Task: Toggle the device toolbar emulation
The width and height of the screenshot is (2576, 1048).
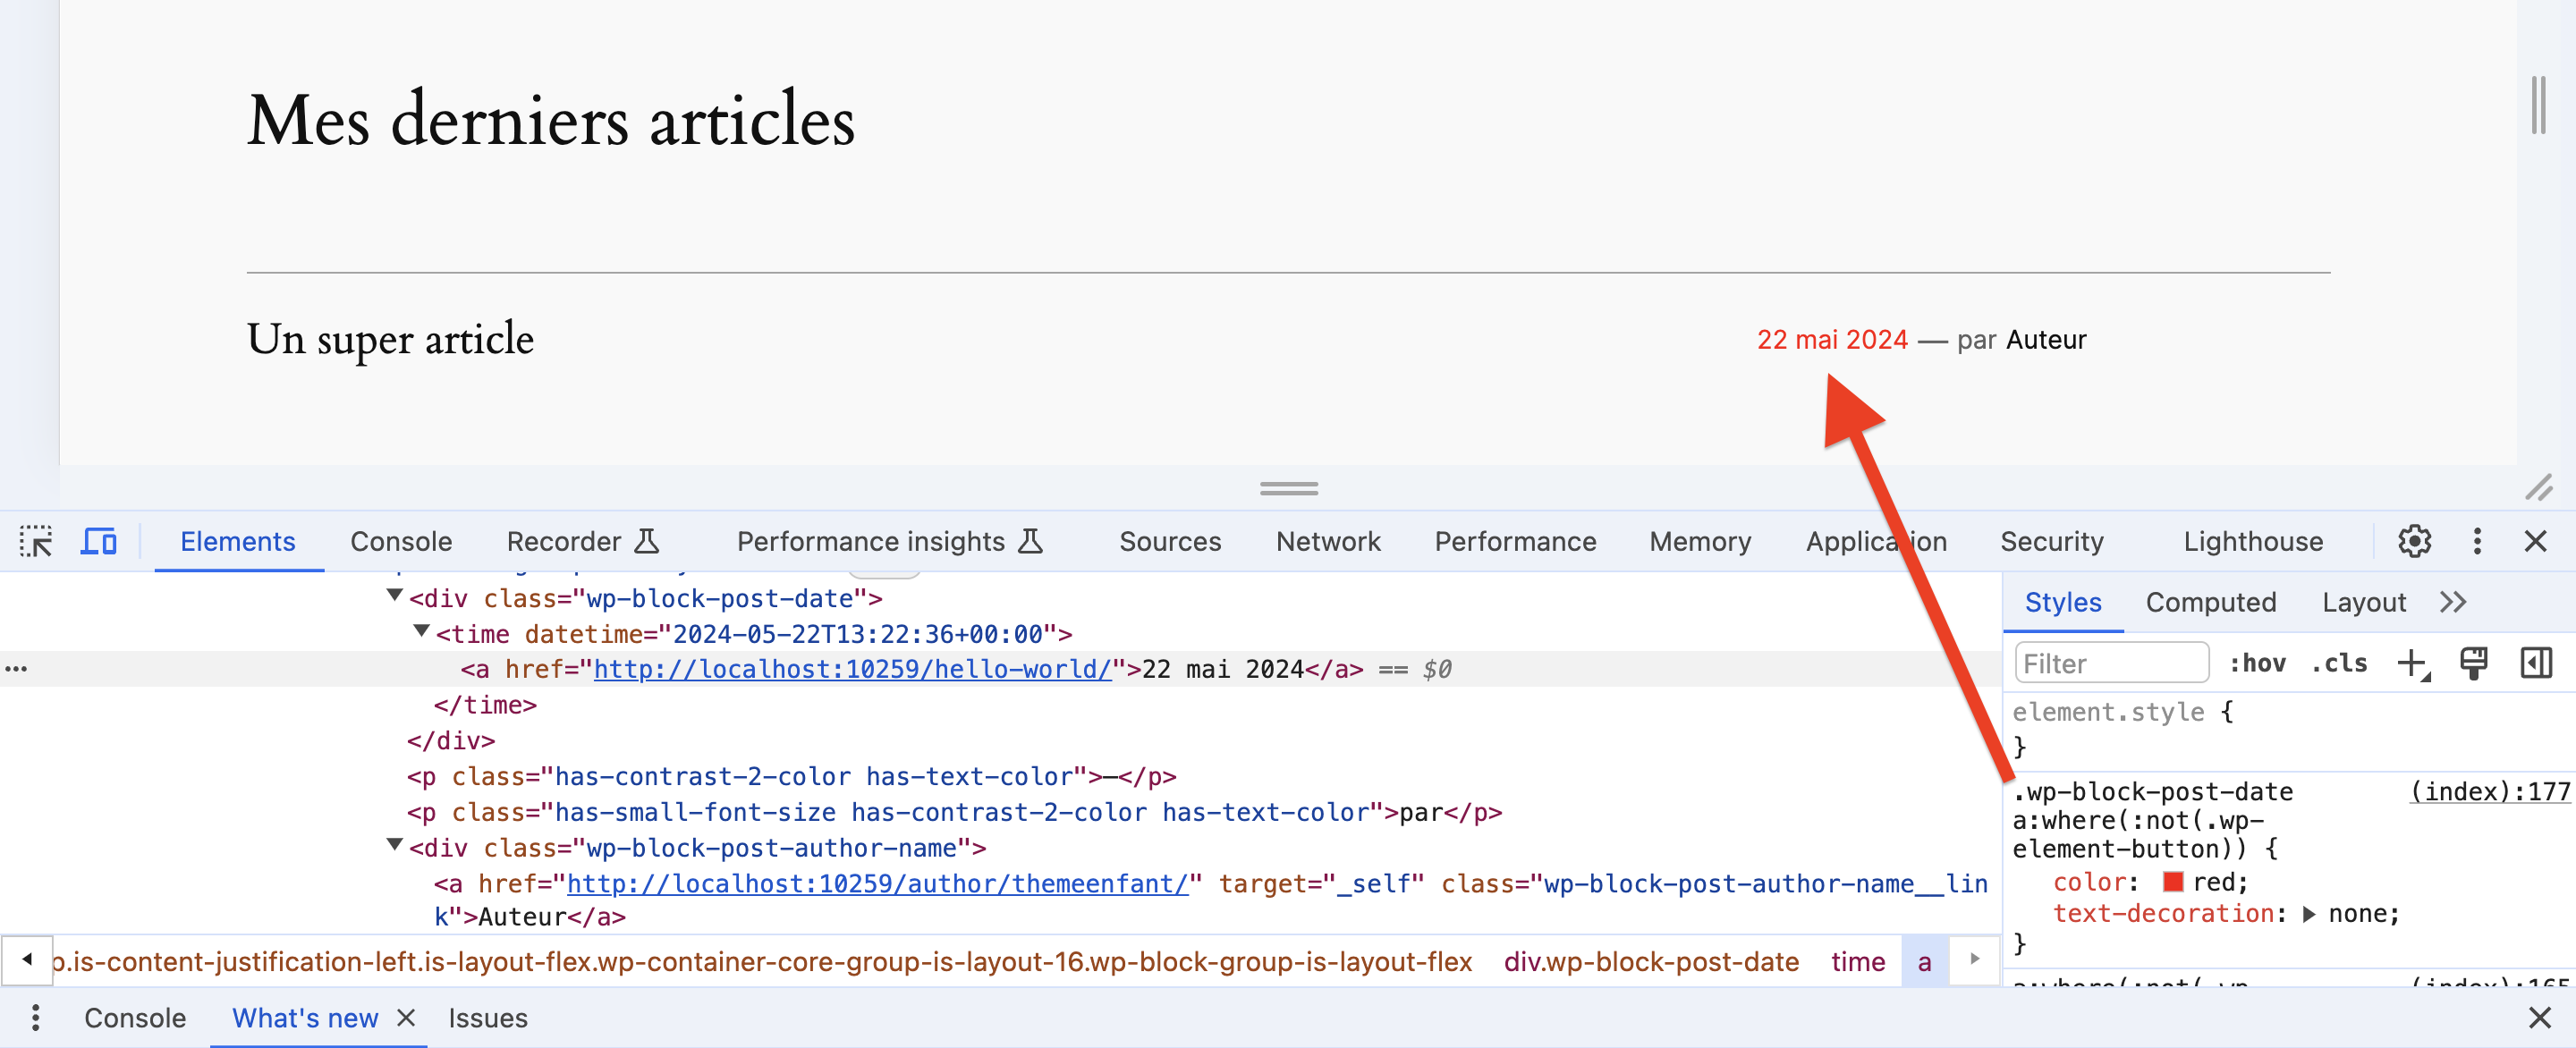Action: (x=99, y=541)
